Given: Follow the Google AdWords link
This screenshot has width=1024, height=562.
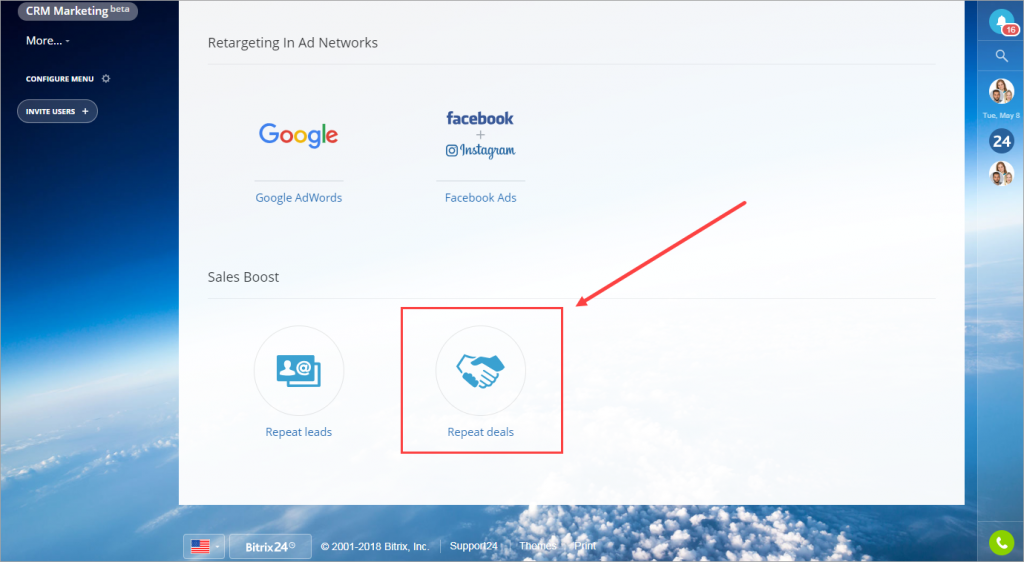Looking at the screenshot, I should tap(298, 198).
